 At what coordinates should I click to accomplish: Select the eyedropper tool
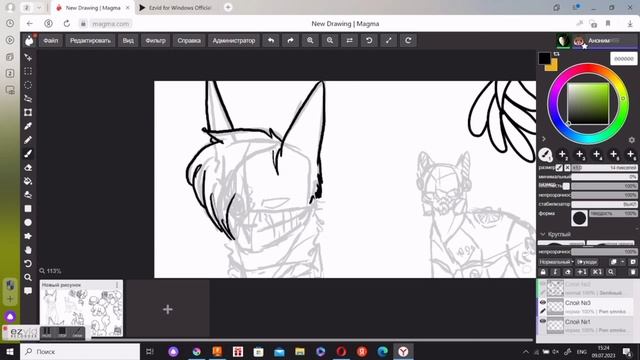[x=28, y=126]
